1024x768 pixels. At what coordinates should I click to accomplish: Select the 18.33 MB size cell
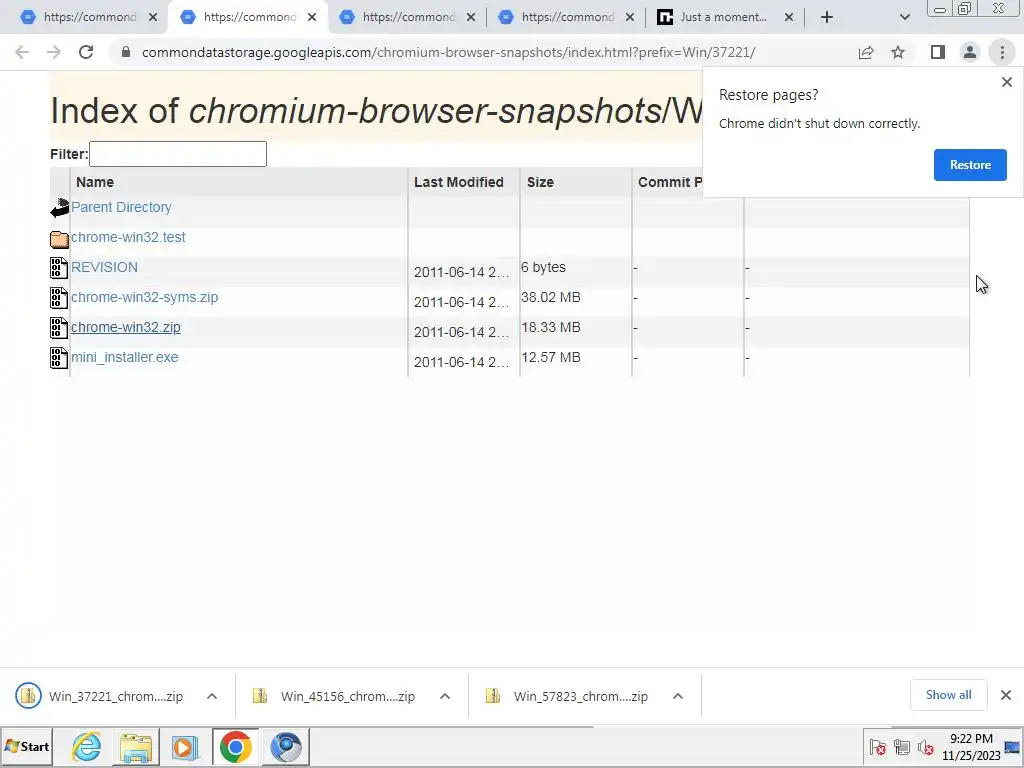tap(551, 327)
